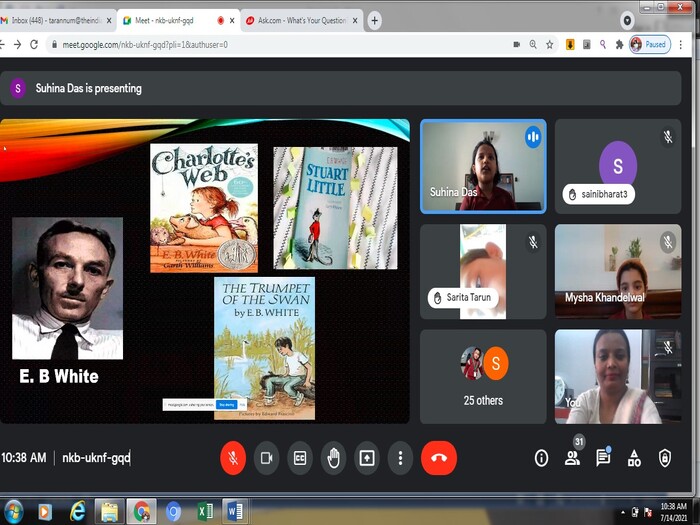Click the address bar URL
The width and height of the screenshot is (700, 525).
tap(145, 45)
